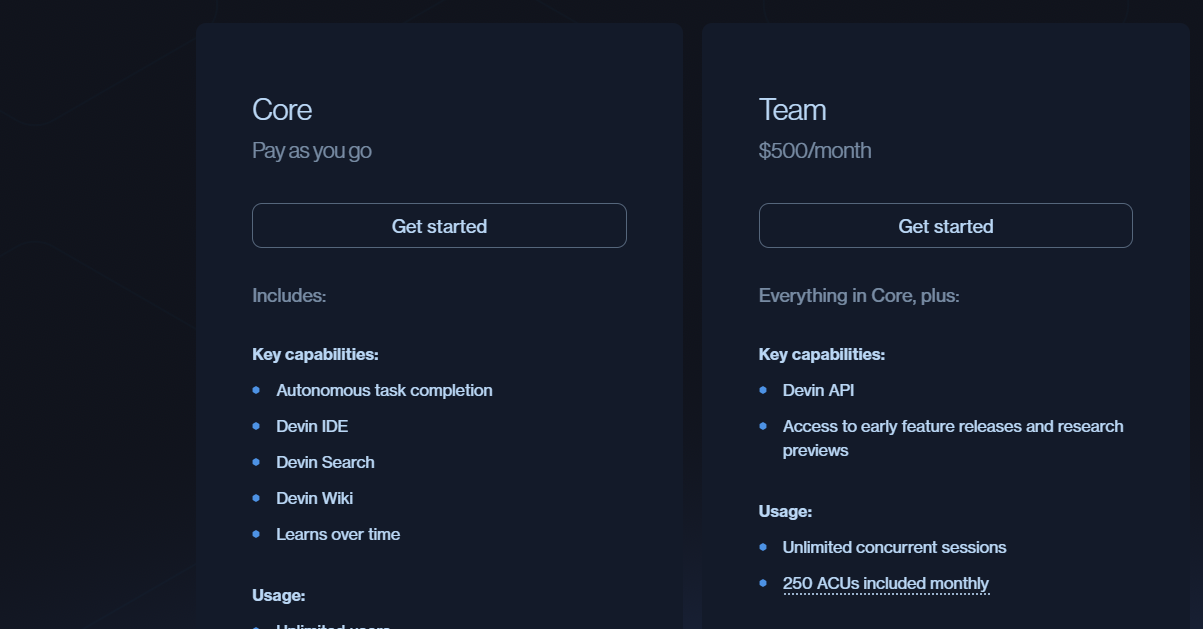
Task: Click Access to early feature releases text
Action: coord(952,427)
